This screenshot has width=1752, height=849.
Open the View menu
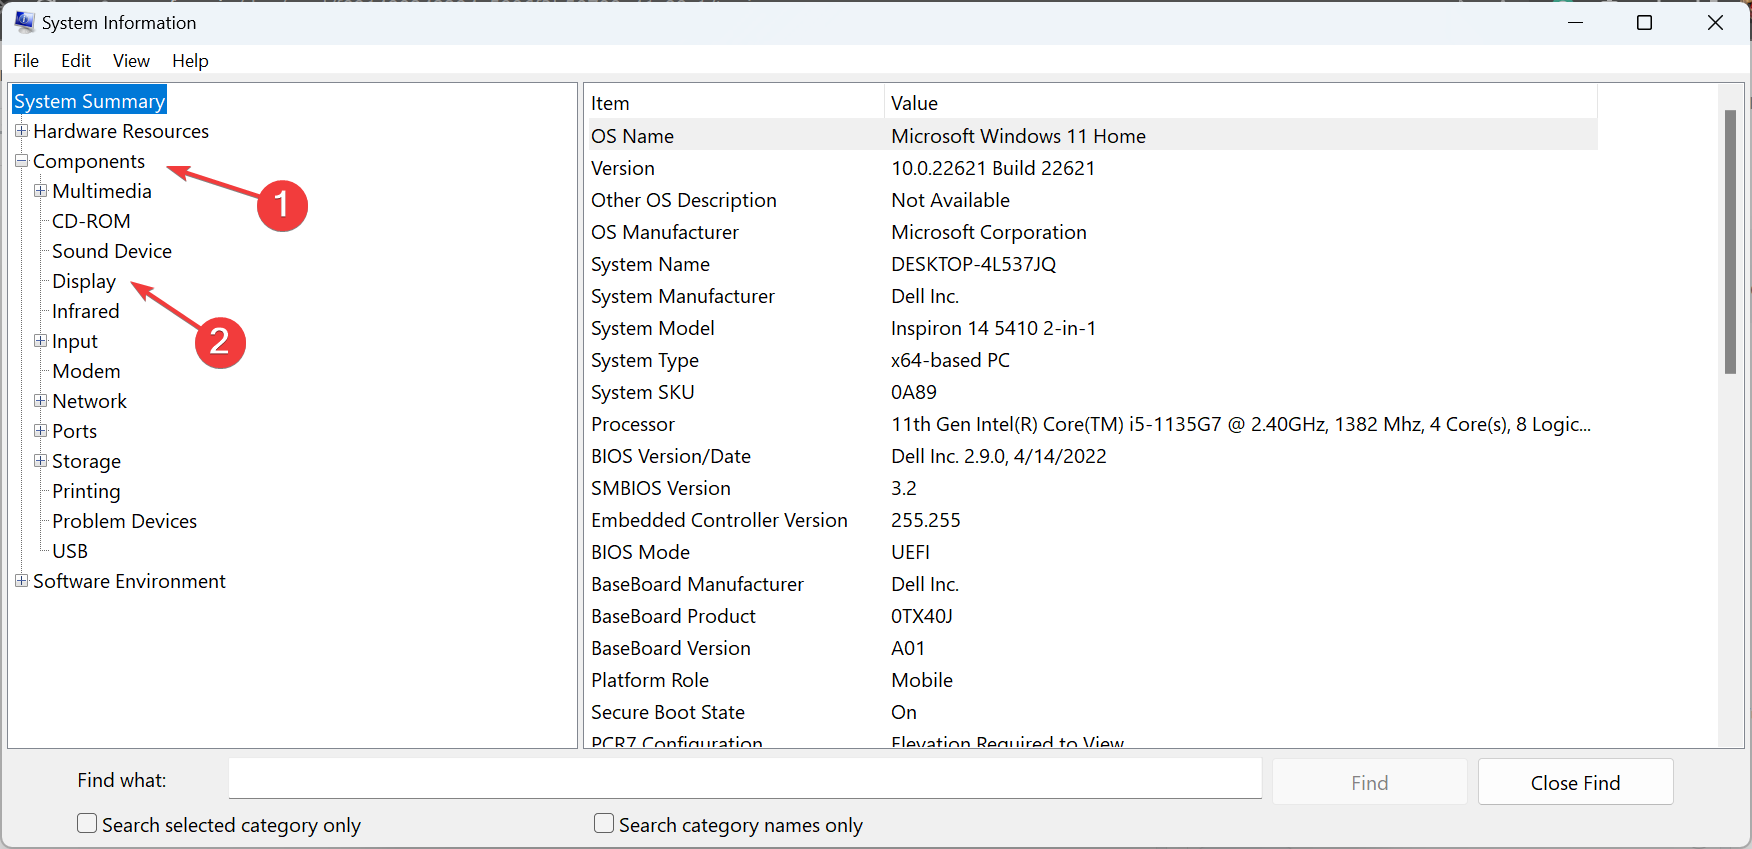(131, 61)
